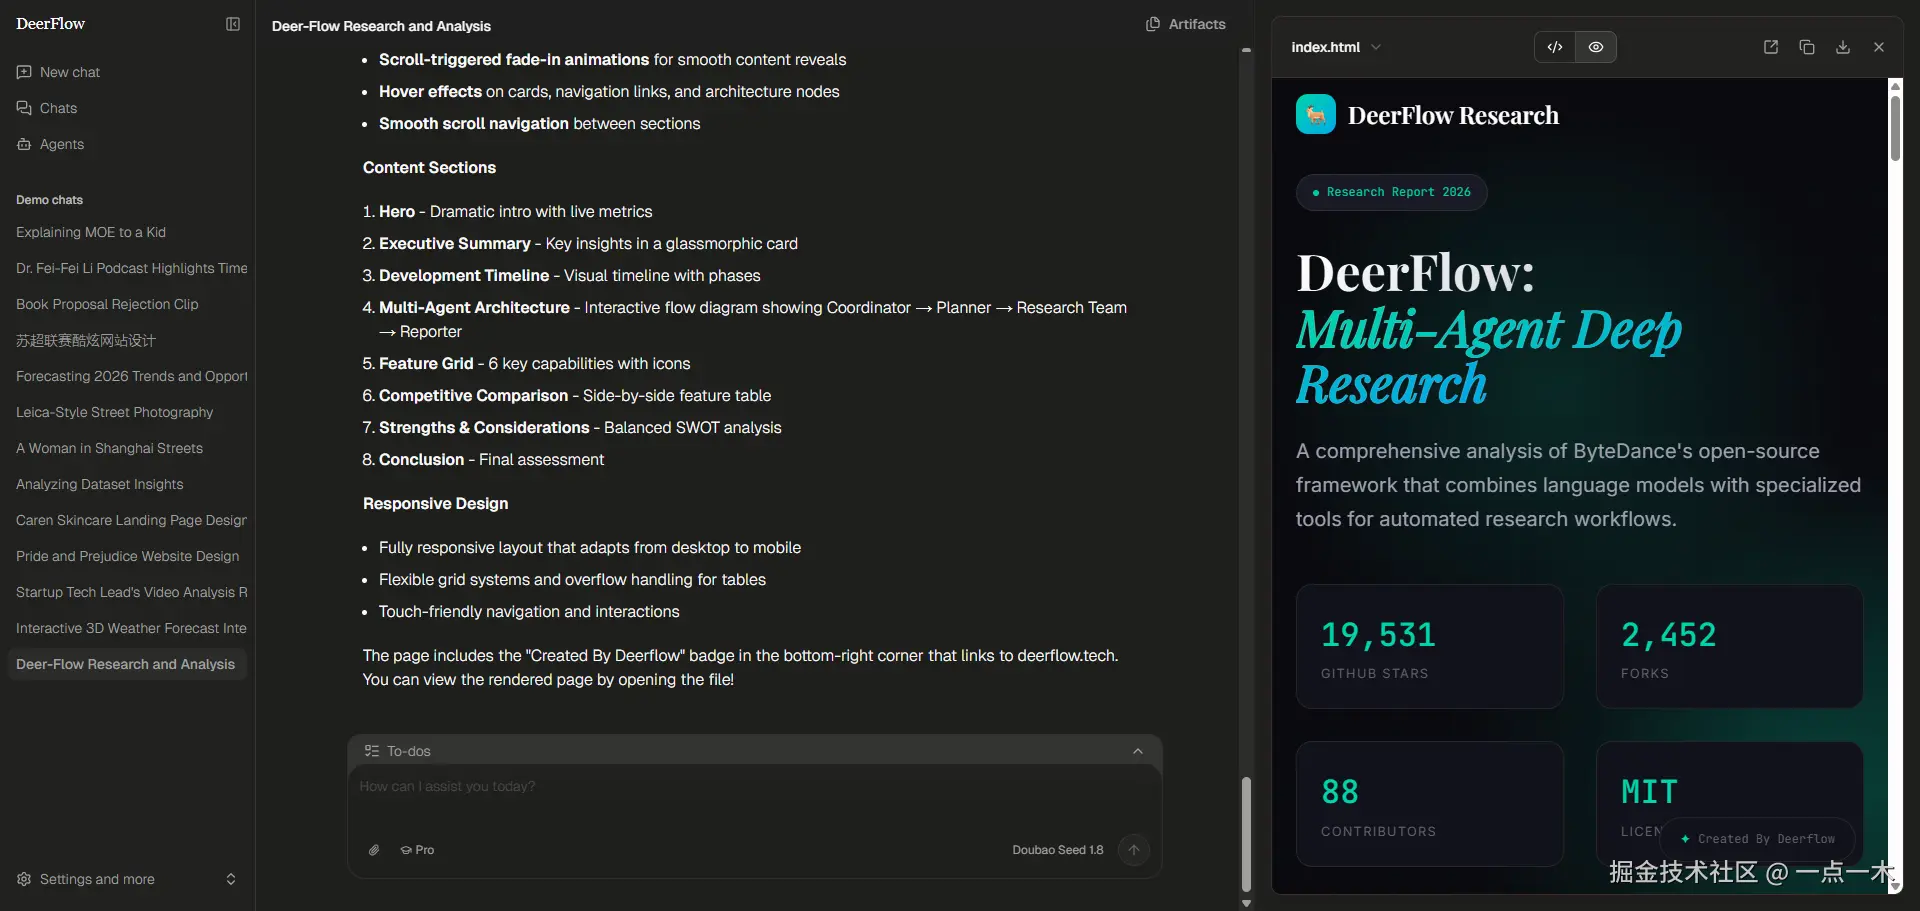Open the Artifacts panel
The height and width of the screenshot is (911, 1920).
[1186, 24]
